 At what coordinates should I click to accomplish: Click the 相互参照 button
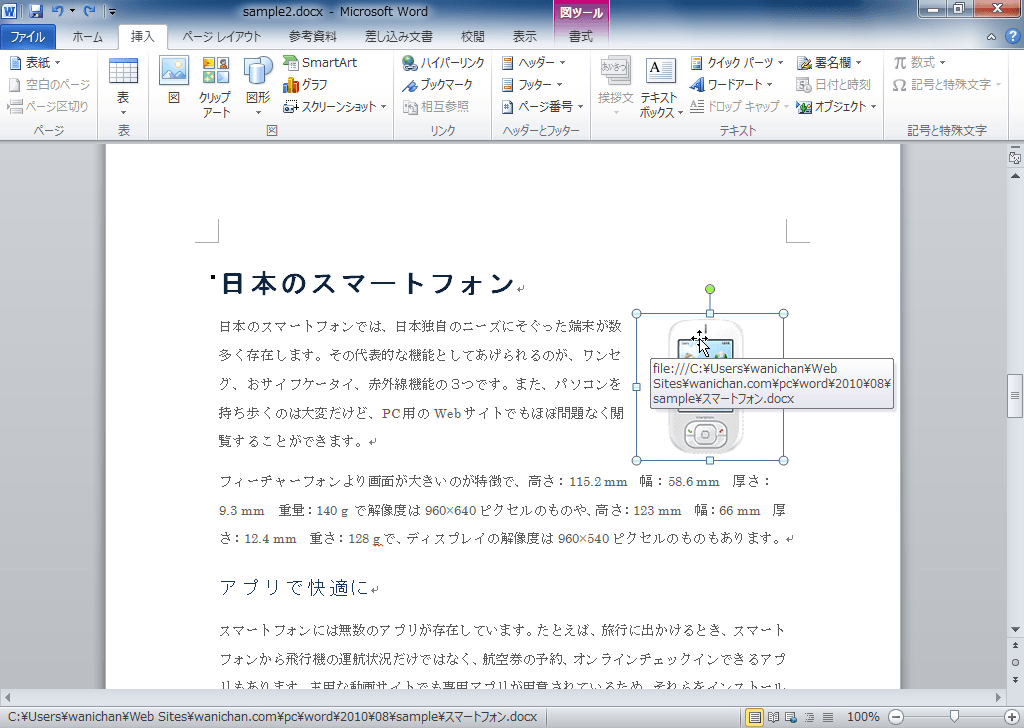coord(436,106)
